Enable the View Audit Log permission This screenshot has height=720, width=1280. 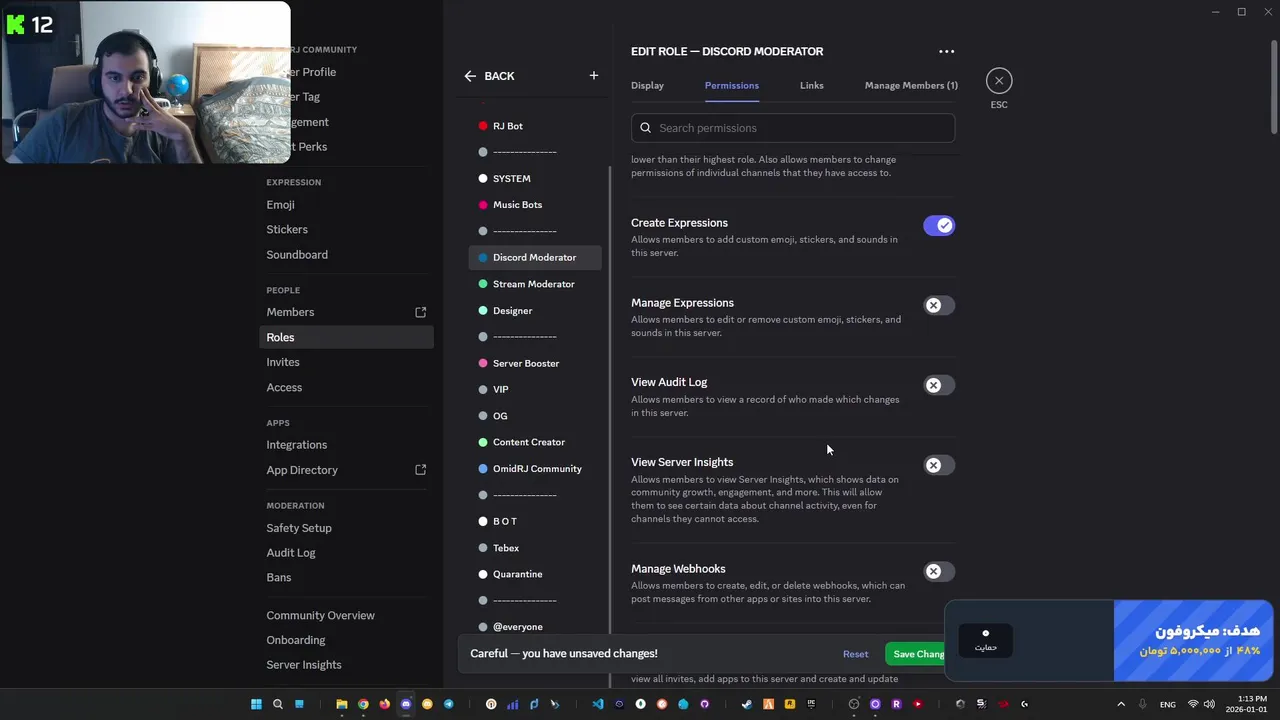click(x=939, y=386)
